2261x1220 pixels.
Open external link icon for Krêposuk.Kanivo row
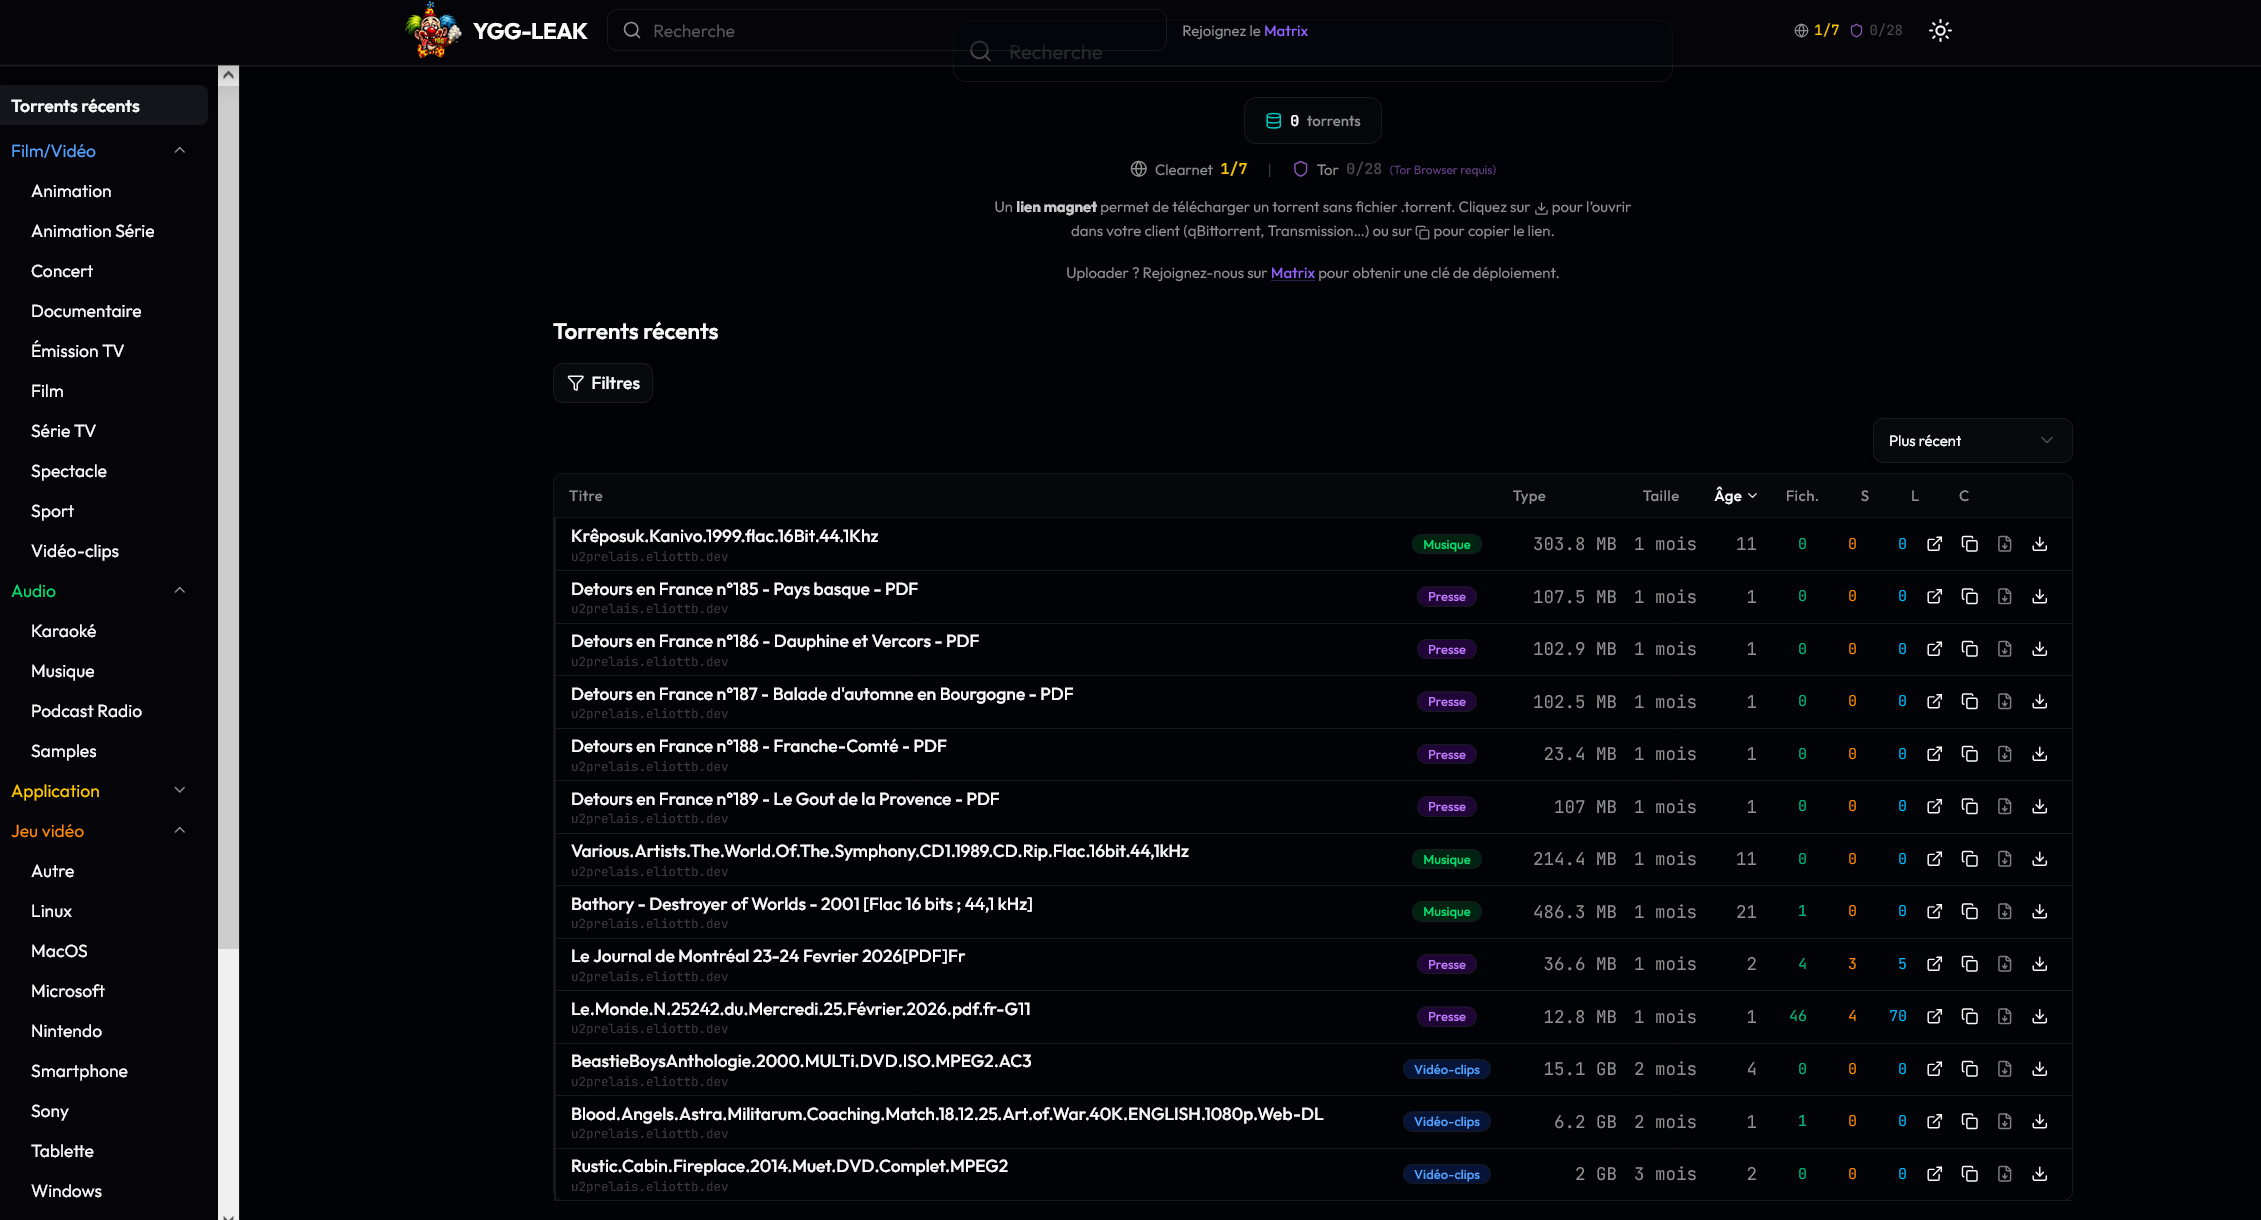pos(1934,544)
